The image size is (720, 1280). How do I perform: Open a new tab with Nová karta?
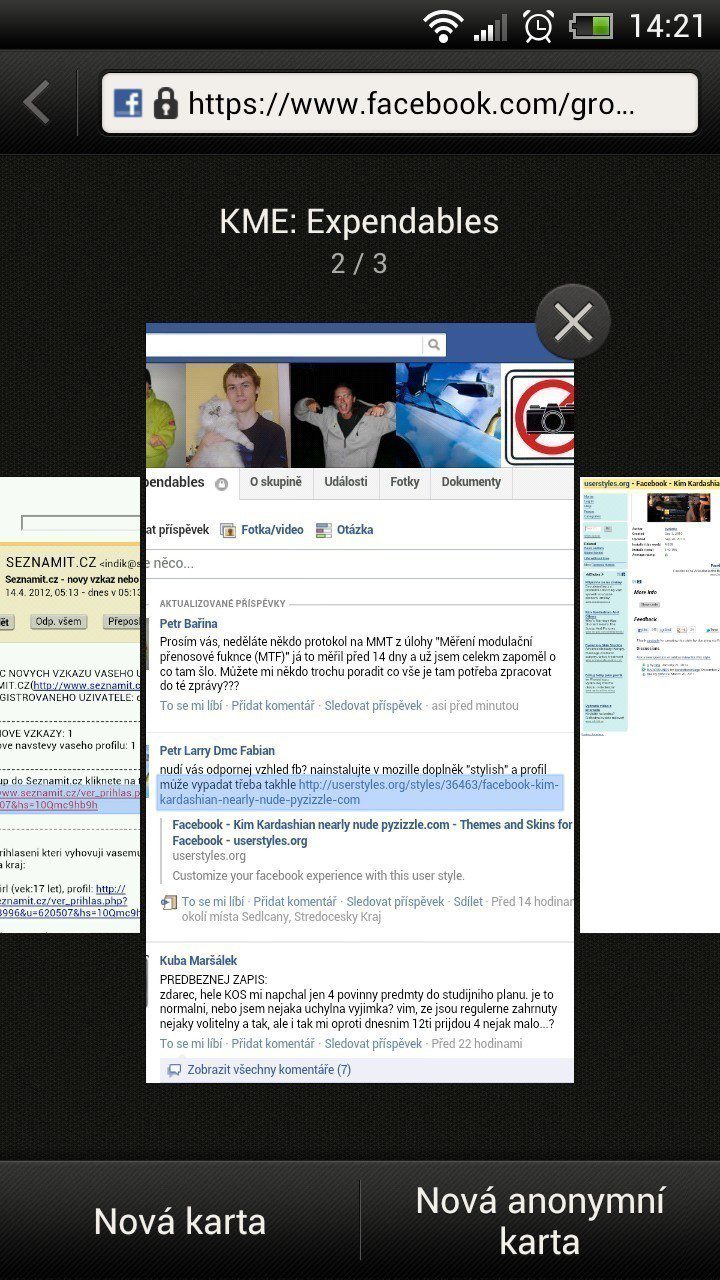coord(180,1221)
